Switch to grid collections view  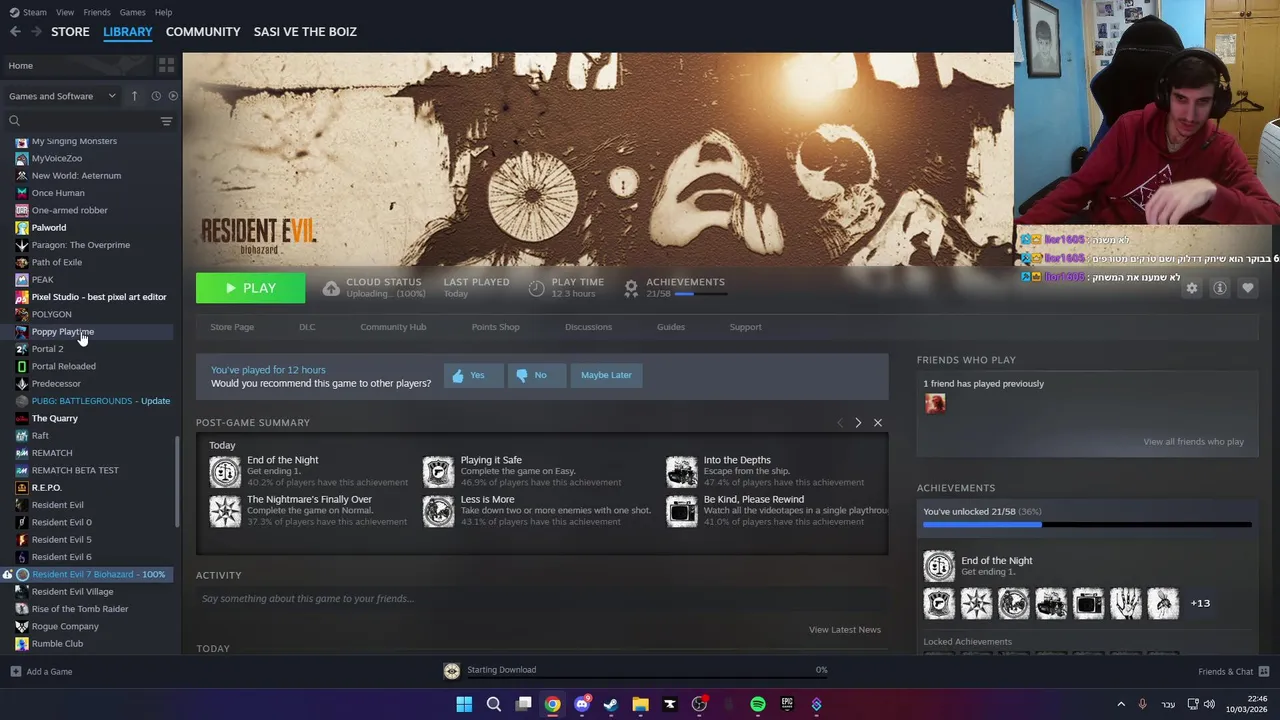166,65
